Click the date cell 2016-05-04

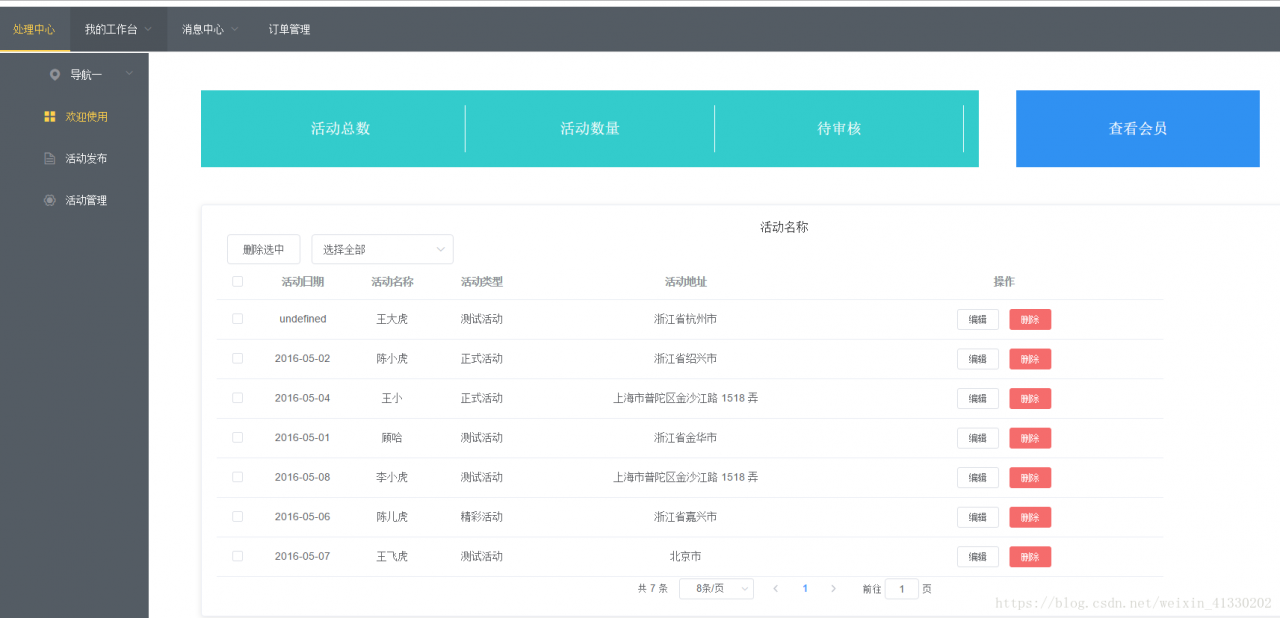pos(302,398)
